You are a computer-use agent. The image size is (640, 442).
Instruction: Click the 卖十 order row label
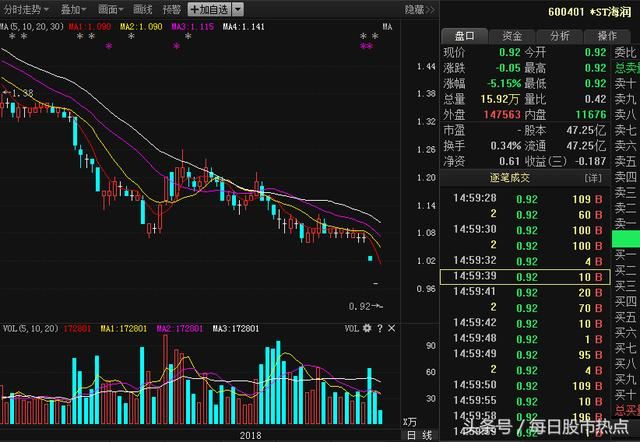pyautogui.click(x=625, y=84)
